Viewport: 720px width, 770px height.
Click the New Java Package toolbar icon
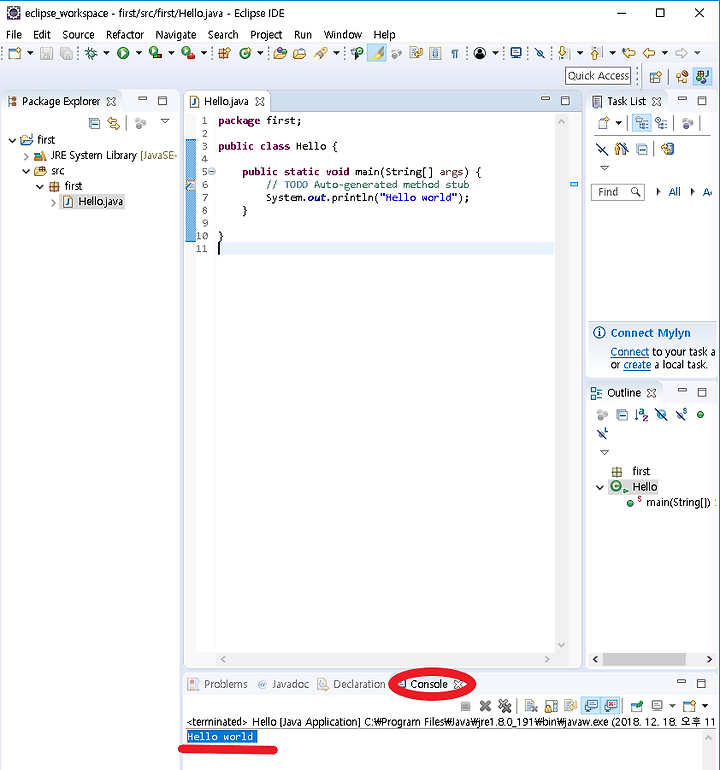[225, 53]
